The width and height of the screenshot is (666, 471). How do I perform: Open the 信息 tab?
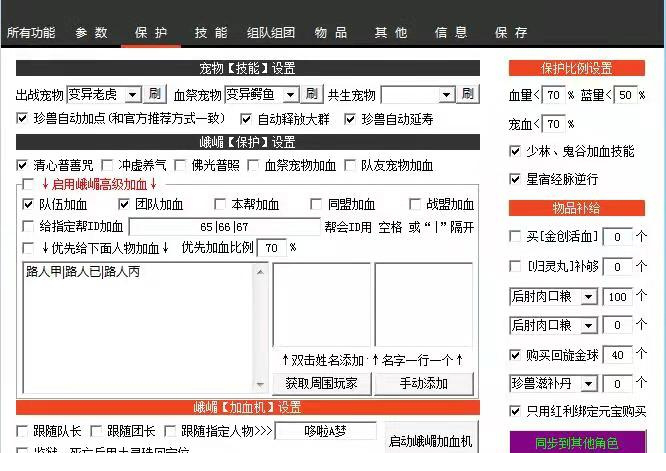(x=451, y=33)
